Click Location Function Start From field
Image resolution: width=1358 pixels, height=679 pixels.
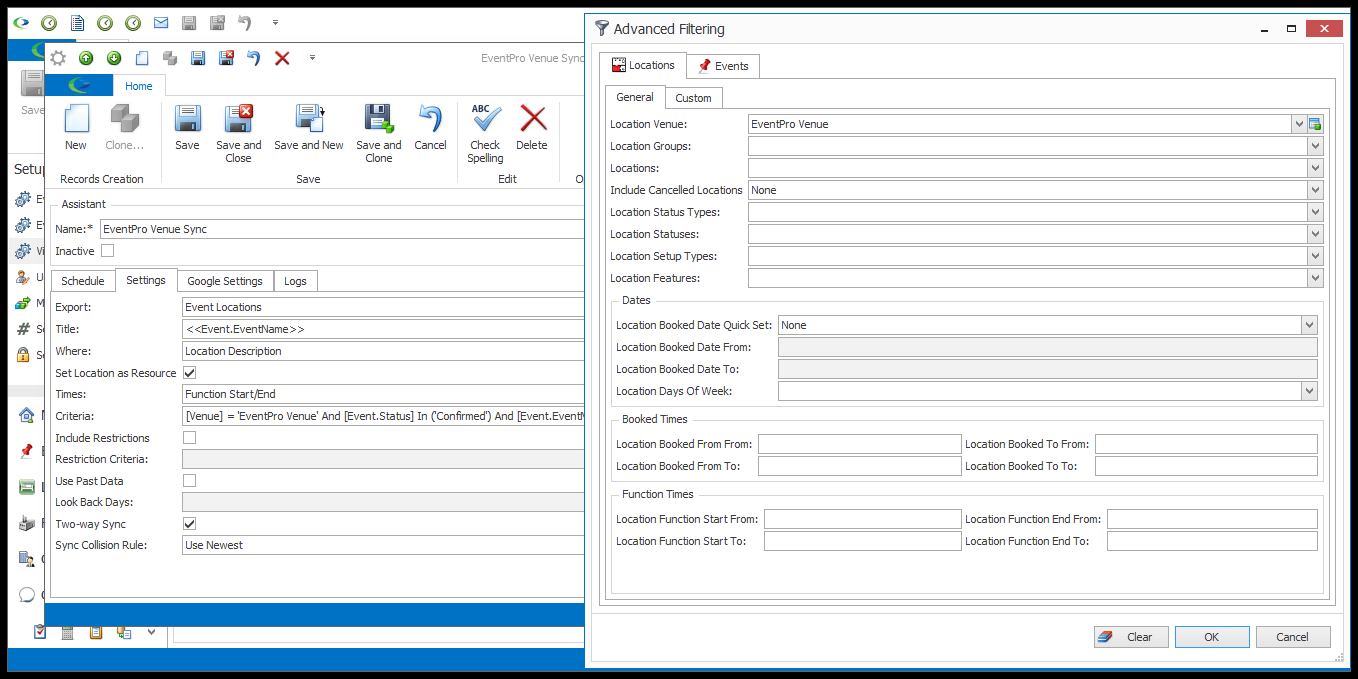coord(862,519)
